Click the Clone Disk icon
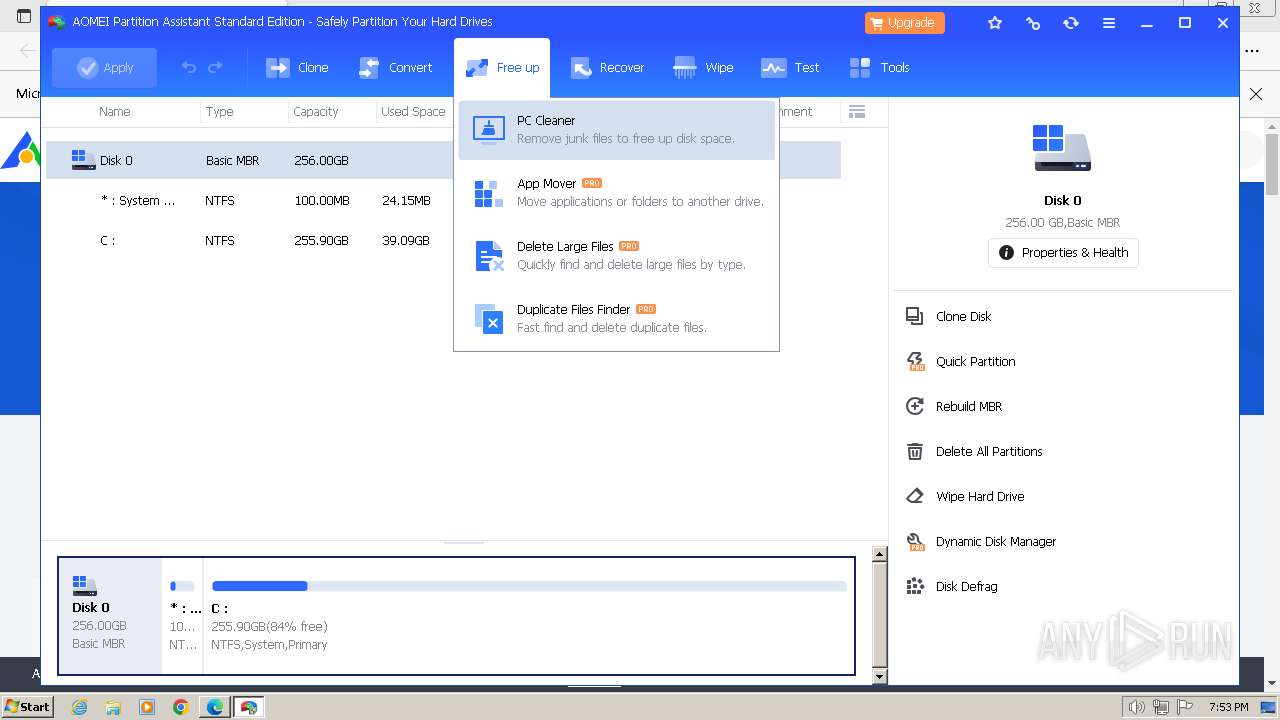The height and width of the screenshot is (720, 1280). pos(915,316)
